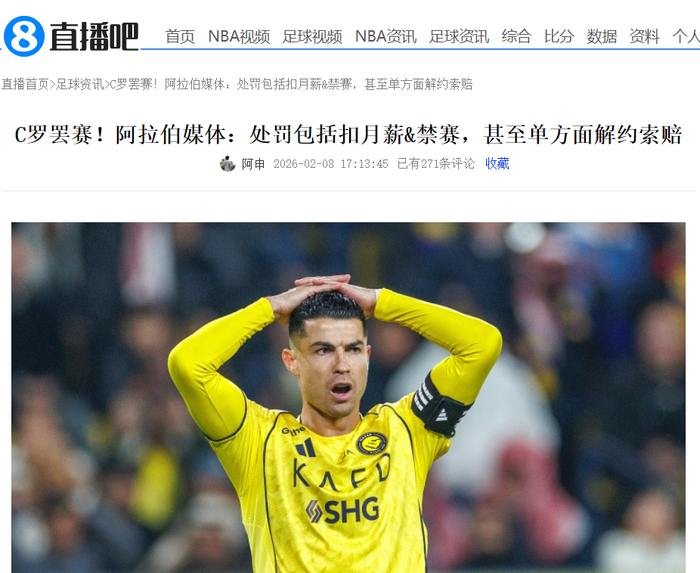Viewport: 700px width, 573px height.
Task: Click the blue 8 logo icon
Action: click(x=24, y=36)
